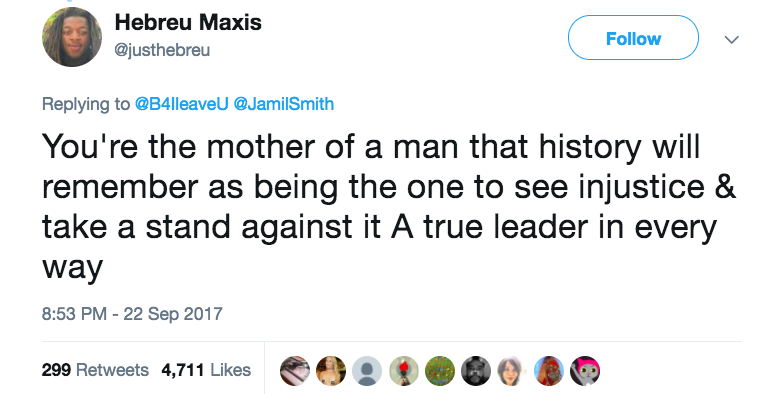Click the first liker avatar in row

pos(294,371)
